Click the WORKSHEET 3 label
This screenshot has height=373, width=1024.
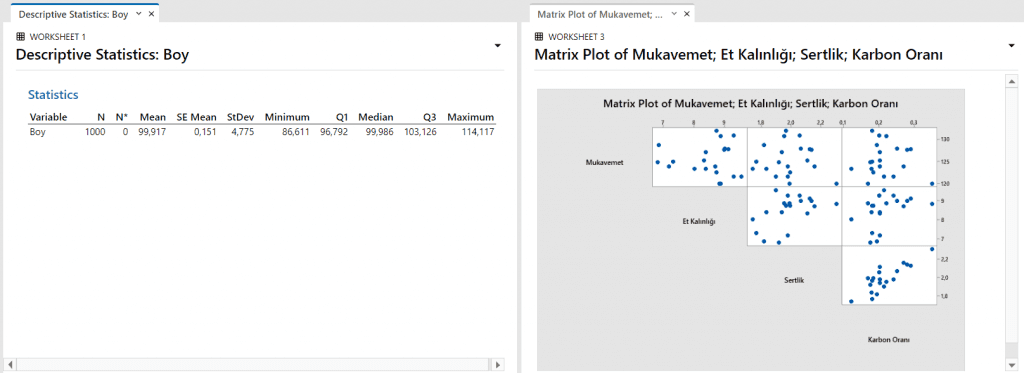577,37
